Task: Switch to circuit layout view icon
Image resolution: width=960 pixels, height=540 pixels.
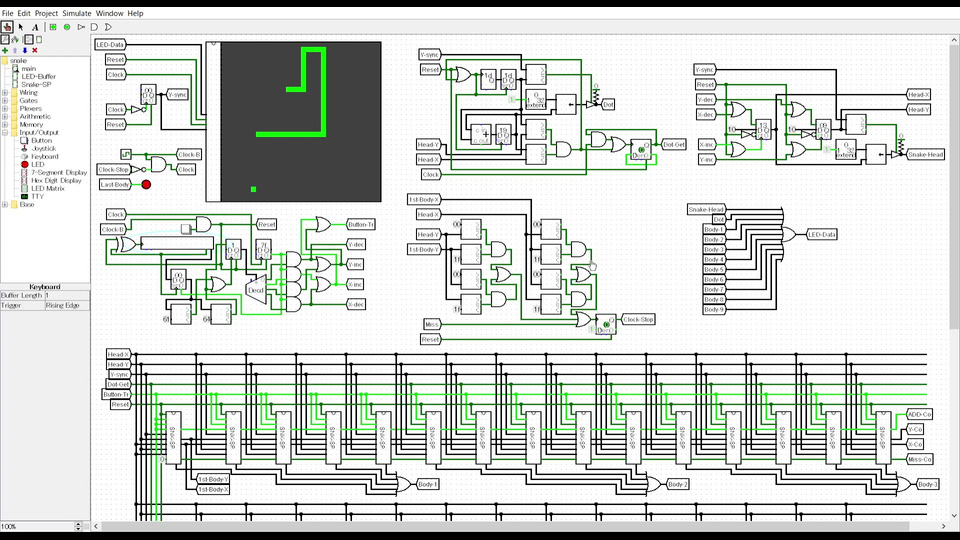Action: coord(28,39)
